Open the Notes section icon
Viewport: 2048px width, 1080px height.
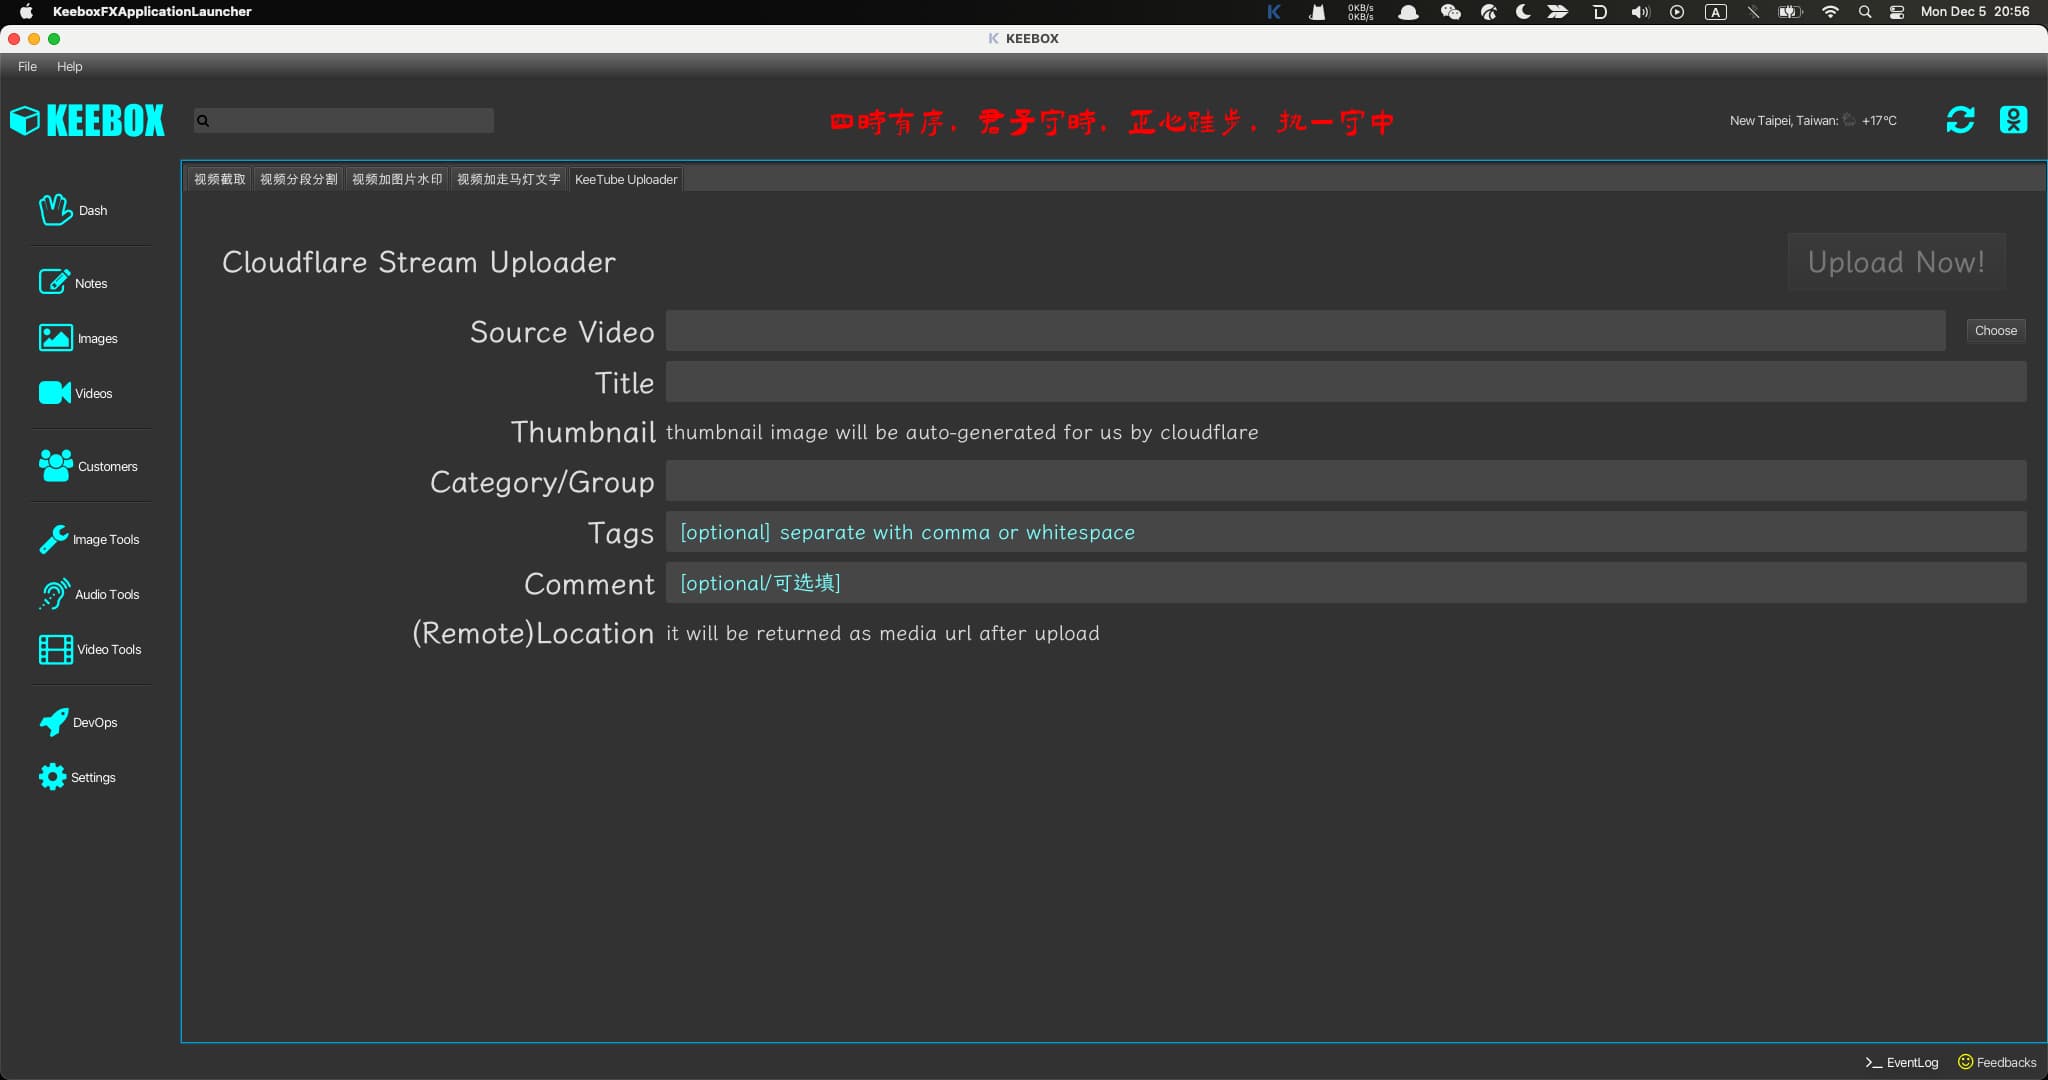pos(54,282)
